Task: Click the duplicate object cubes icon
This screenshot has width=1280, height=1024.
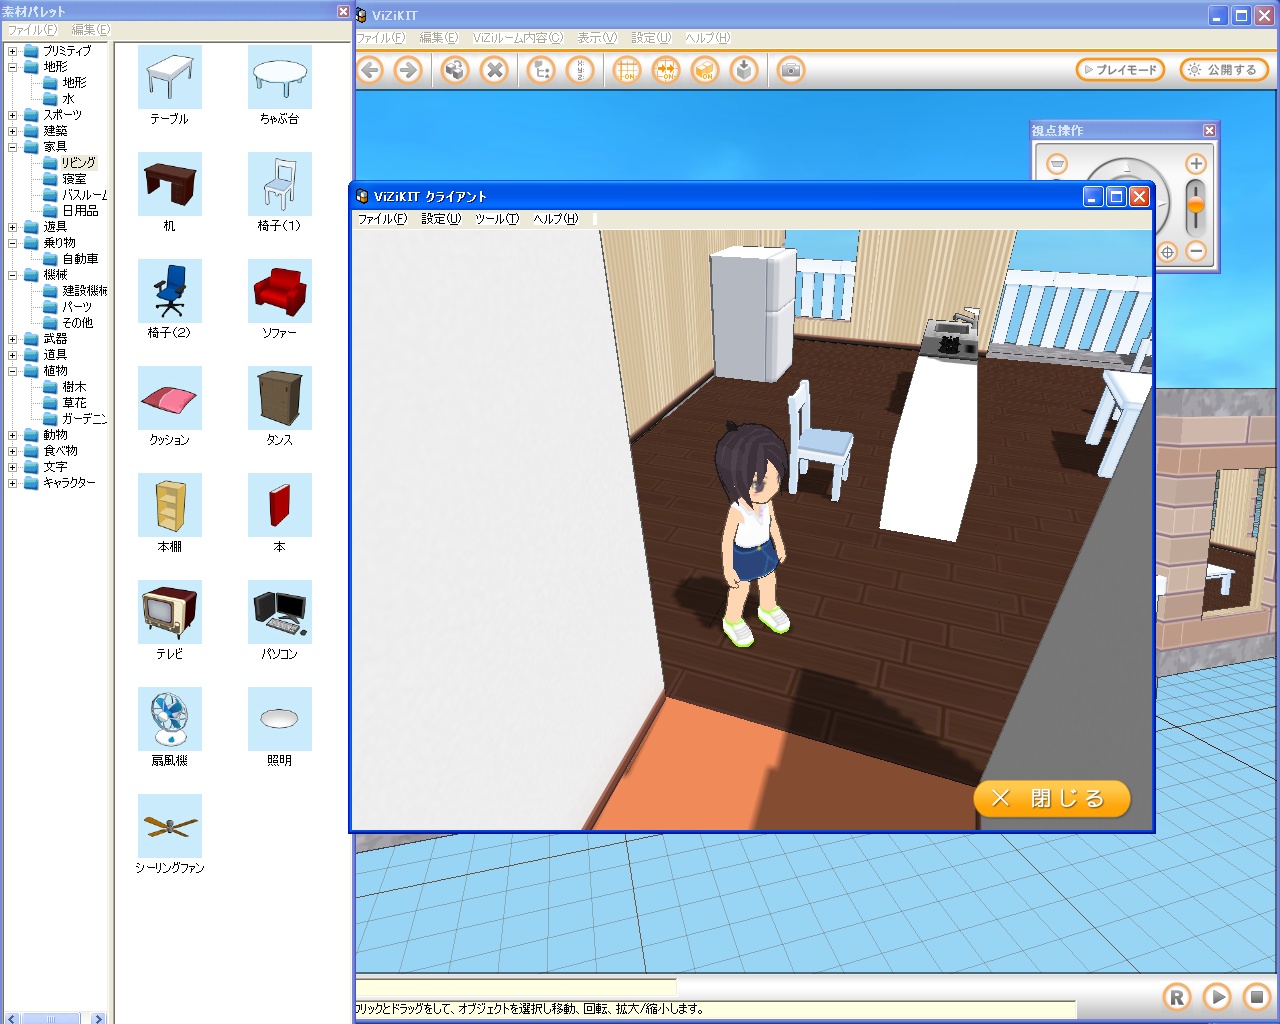Action: coord(455,70)
